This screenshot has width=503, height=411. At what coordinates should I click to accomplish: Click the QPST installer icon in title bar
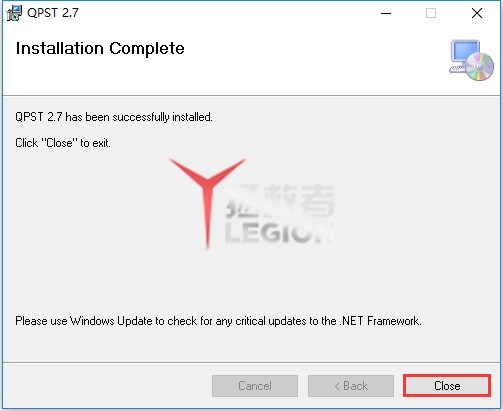click(14, 13)
